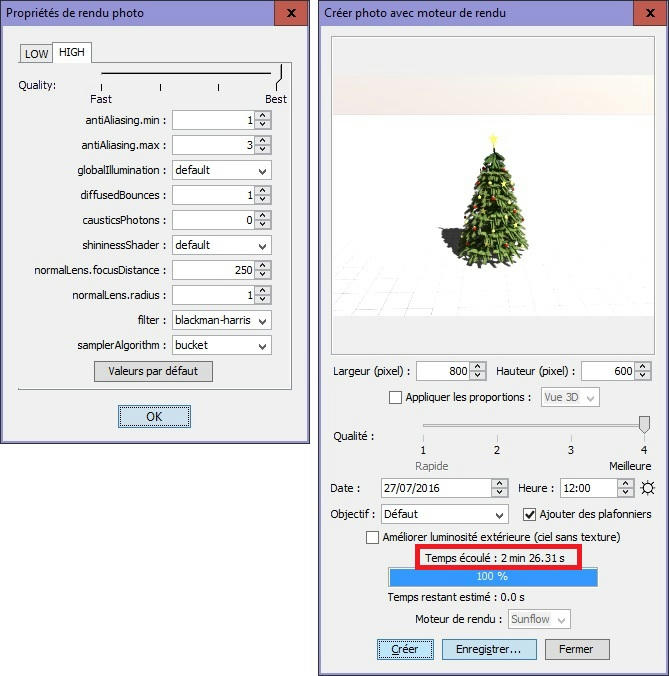Image resolution: width=669 pixels, height=676 pixels.
Task: Close the Propriétés de rendu photo dialog
Action: pyautogui.click(x=291, y=13)
